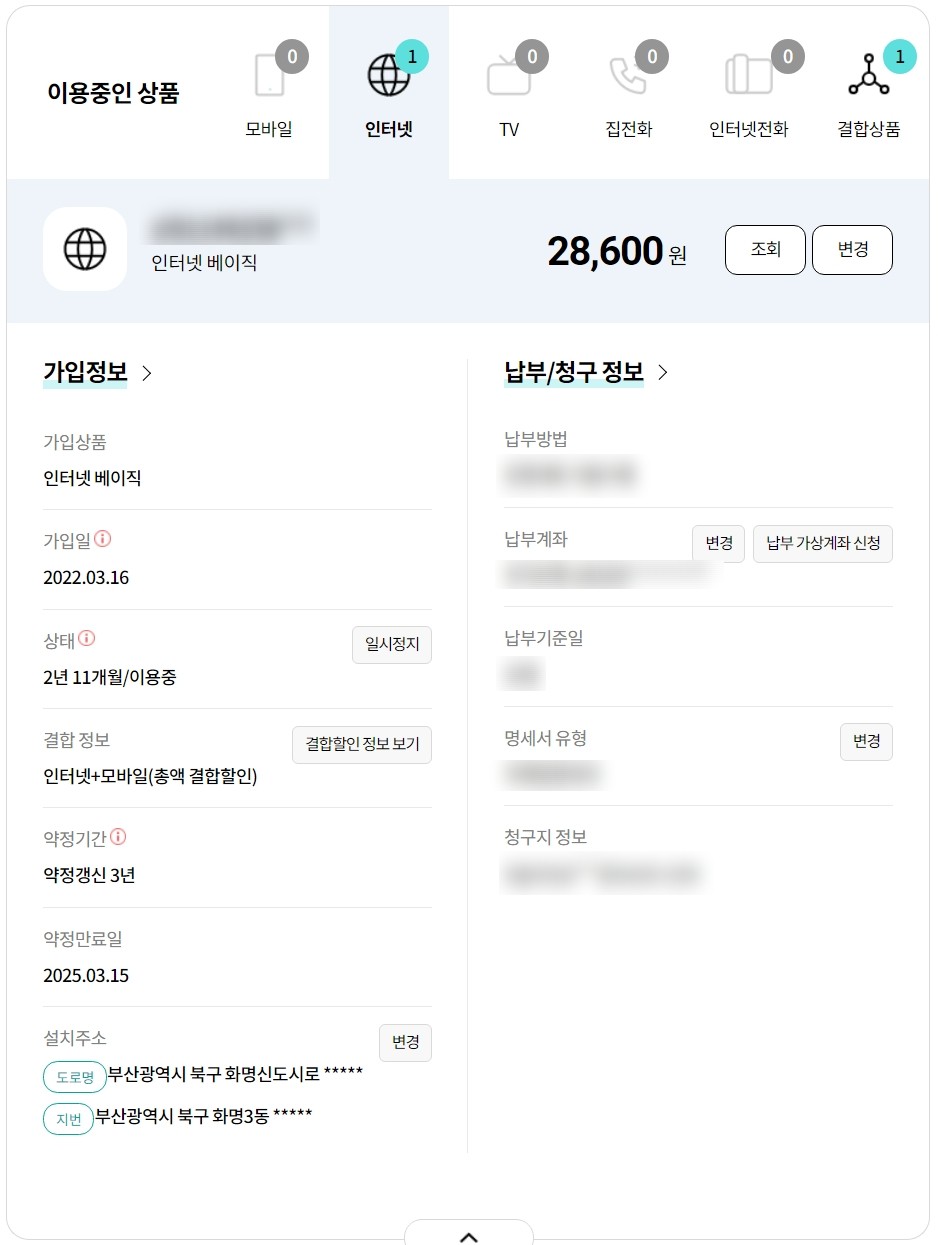The image size is (938, 1245).
Task: Switch to the 인터넷 tab
Action: click(389, 92)
